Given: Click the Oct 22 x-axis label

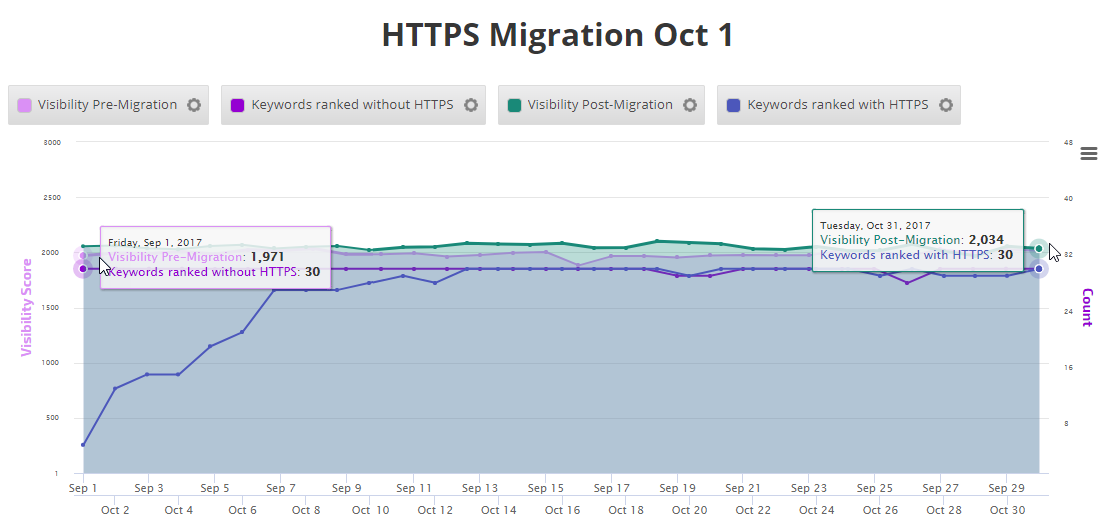Looking at the screenshot, I should point(754,511).
